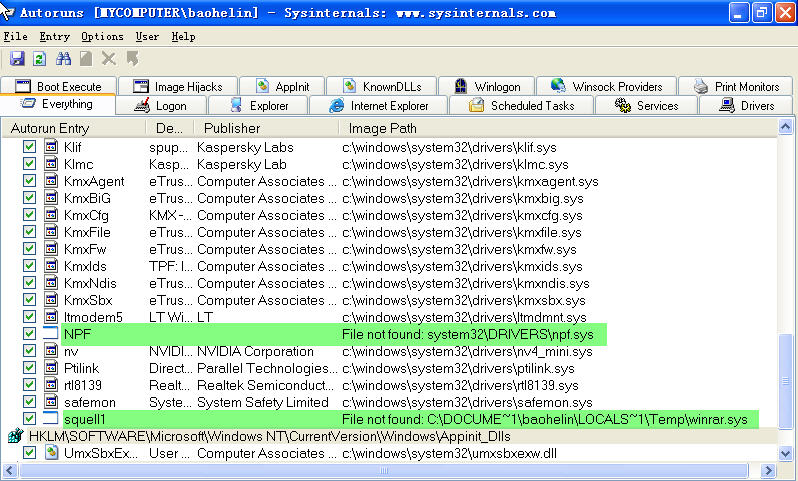Click the Find binoculars icon

63,59
